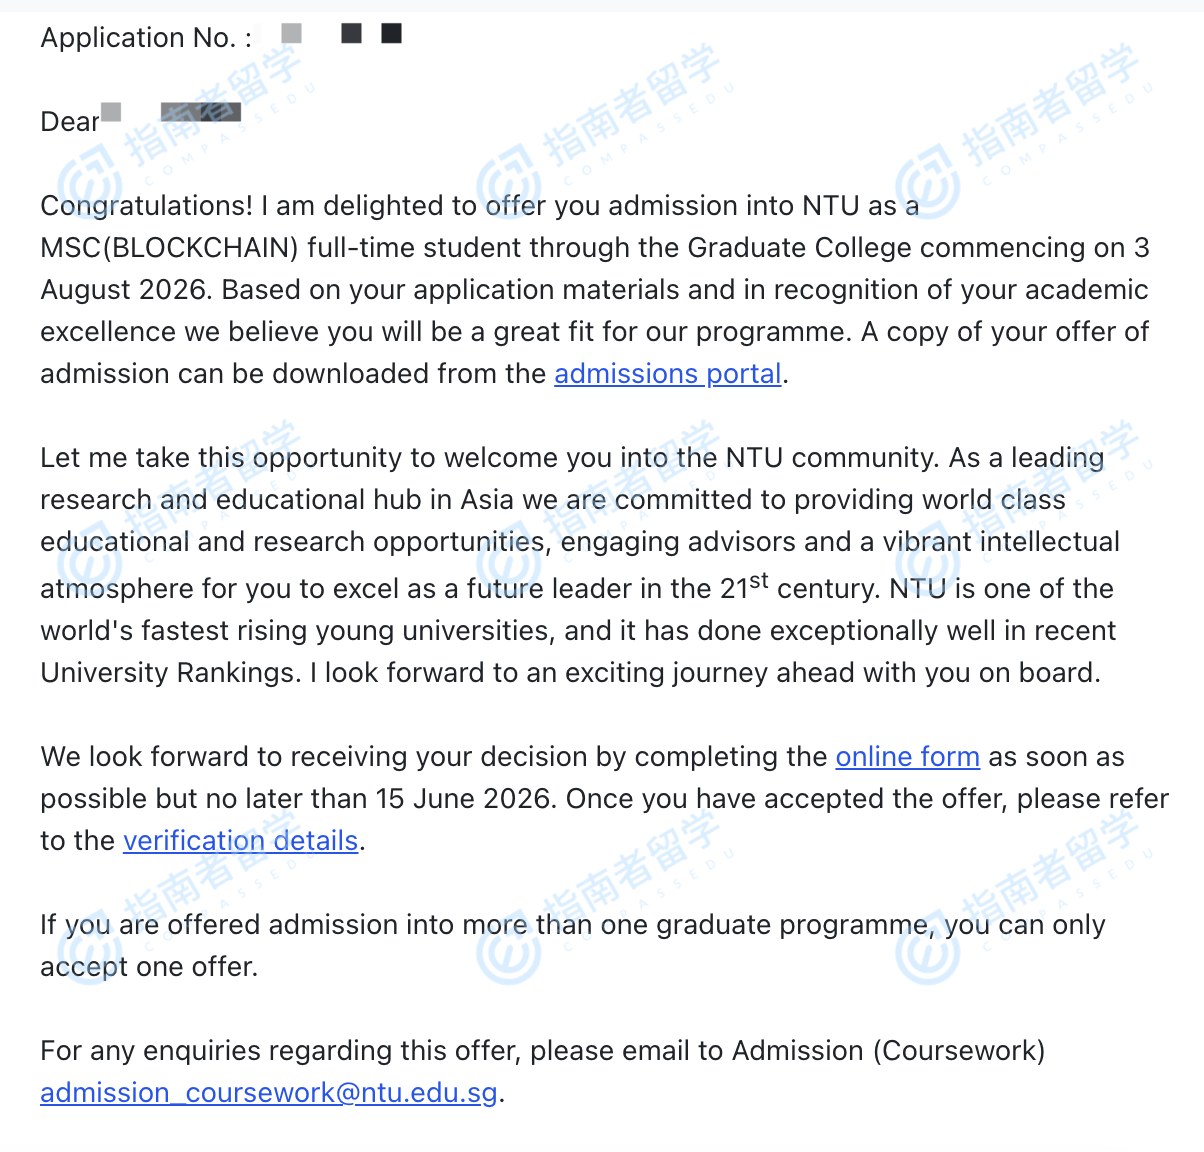1204x1152 pixels.
Task: Open the verification details link
Action: (240, 841)
